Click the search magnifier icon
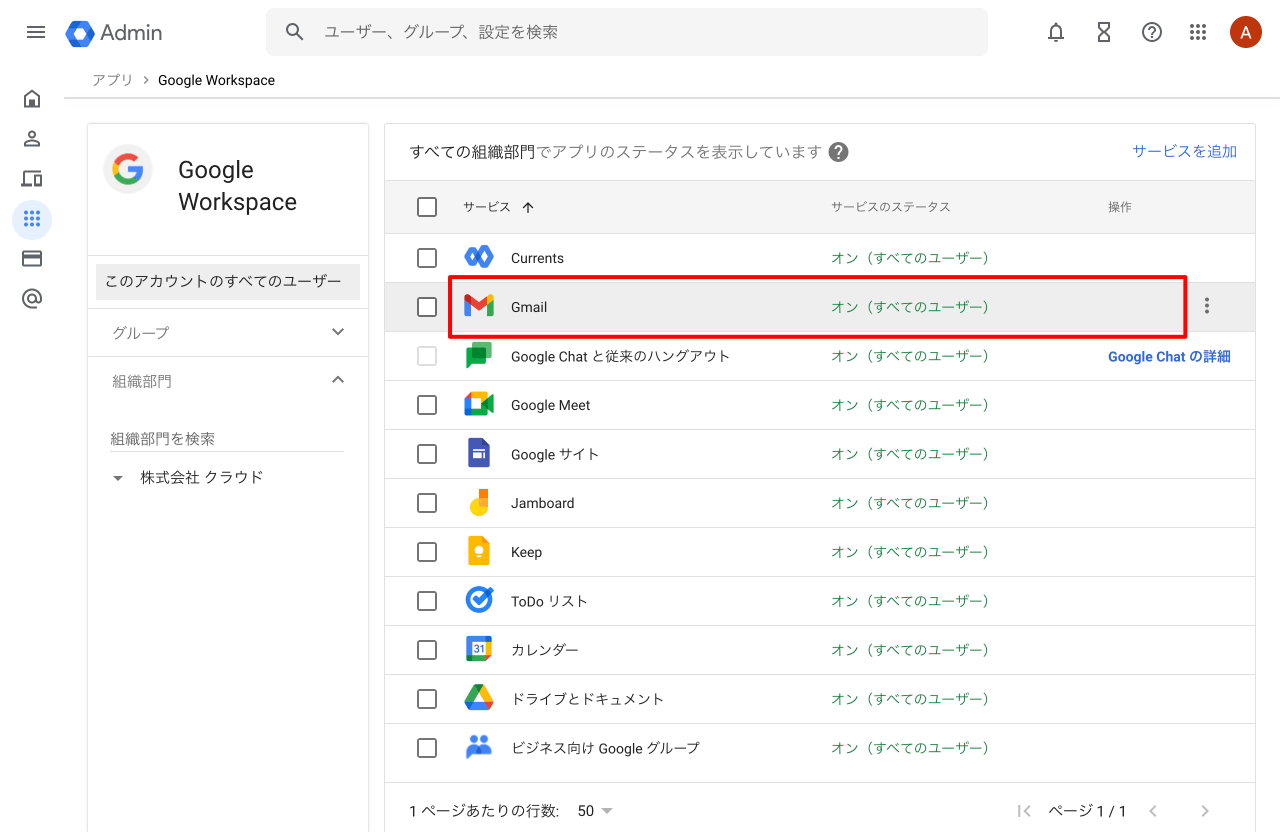Viewport: 1280px width, 832px height. tap(294, 32)
